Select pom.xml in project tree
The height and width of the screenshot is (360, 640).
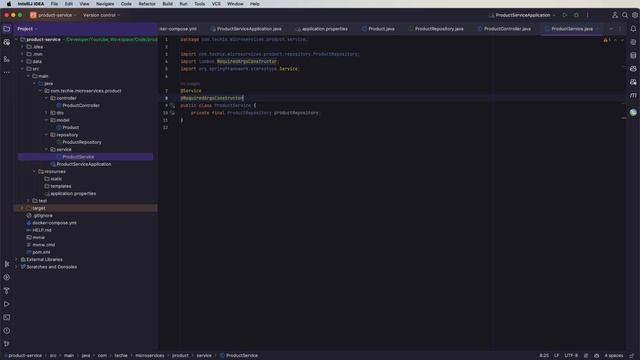41,252
